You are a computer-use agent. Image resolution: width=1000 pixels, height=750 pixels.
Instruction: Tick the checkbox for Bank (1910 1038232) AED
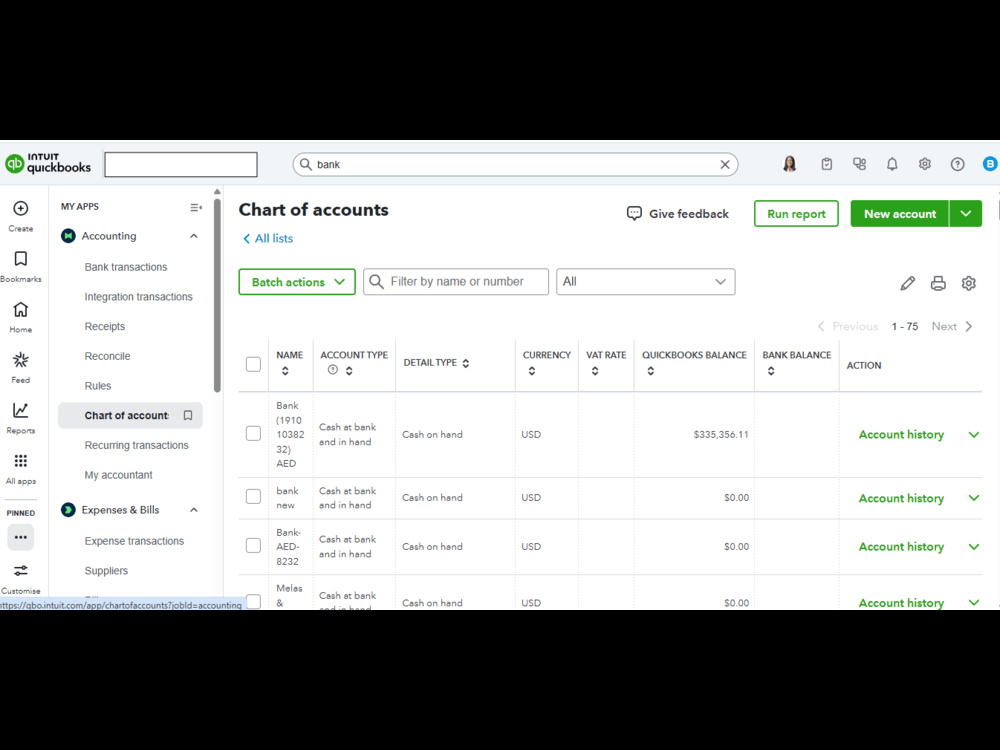pos(253,434)
